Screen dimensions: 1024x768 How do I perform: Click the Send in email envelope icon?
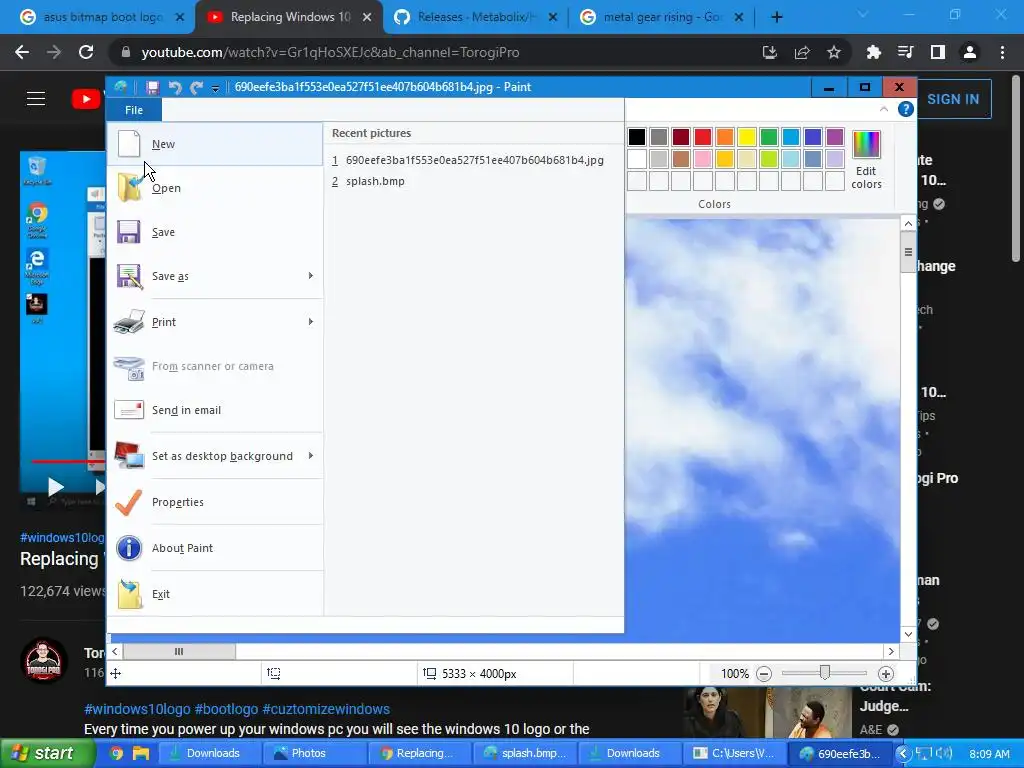[129, 409]
